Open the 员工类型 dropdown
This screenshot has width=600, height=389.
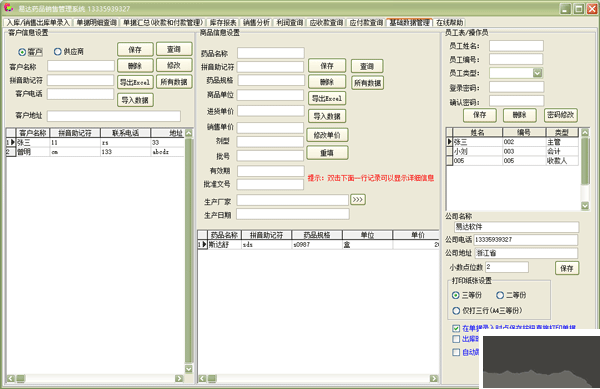coord(538,73)
